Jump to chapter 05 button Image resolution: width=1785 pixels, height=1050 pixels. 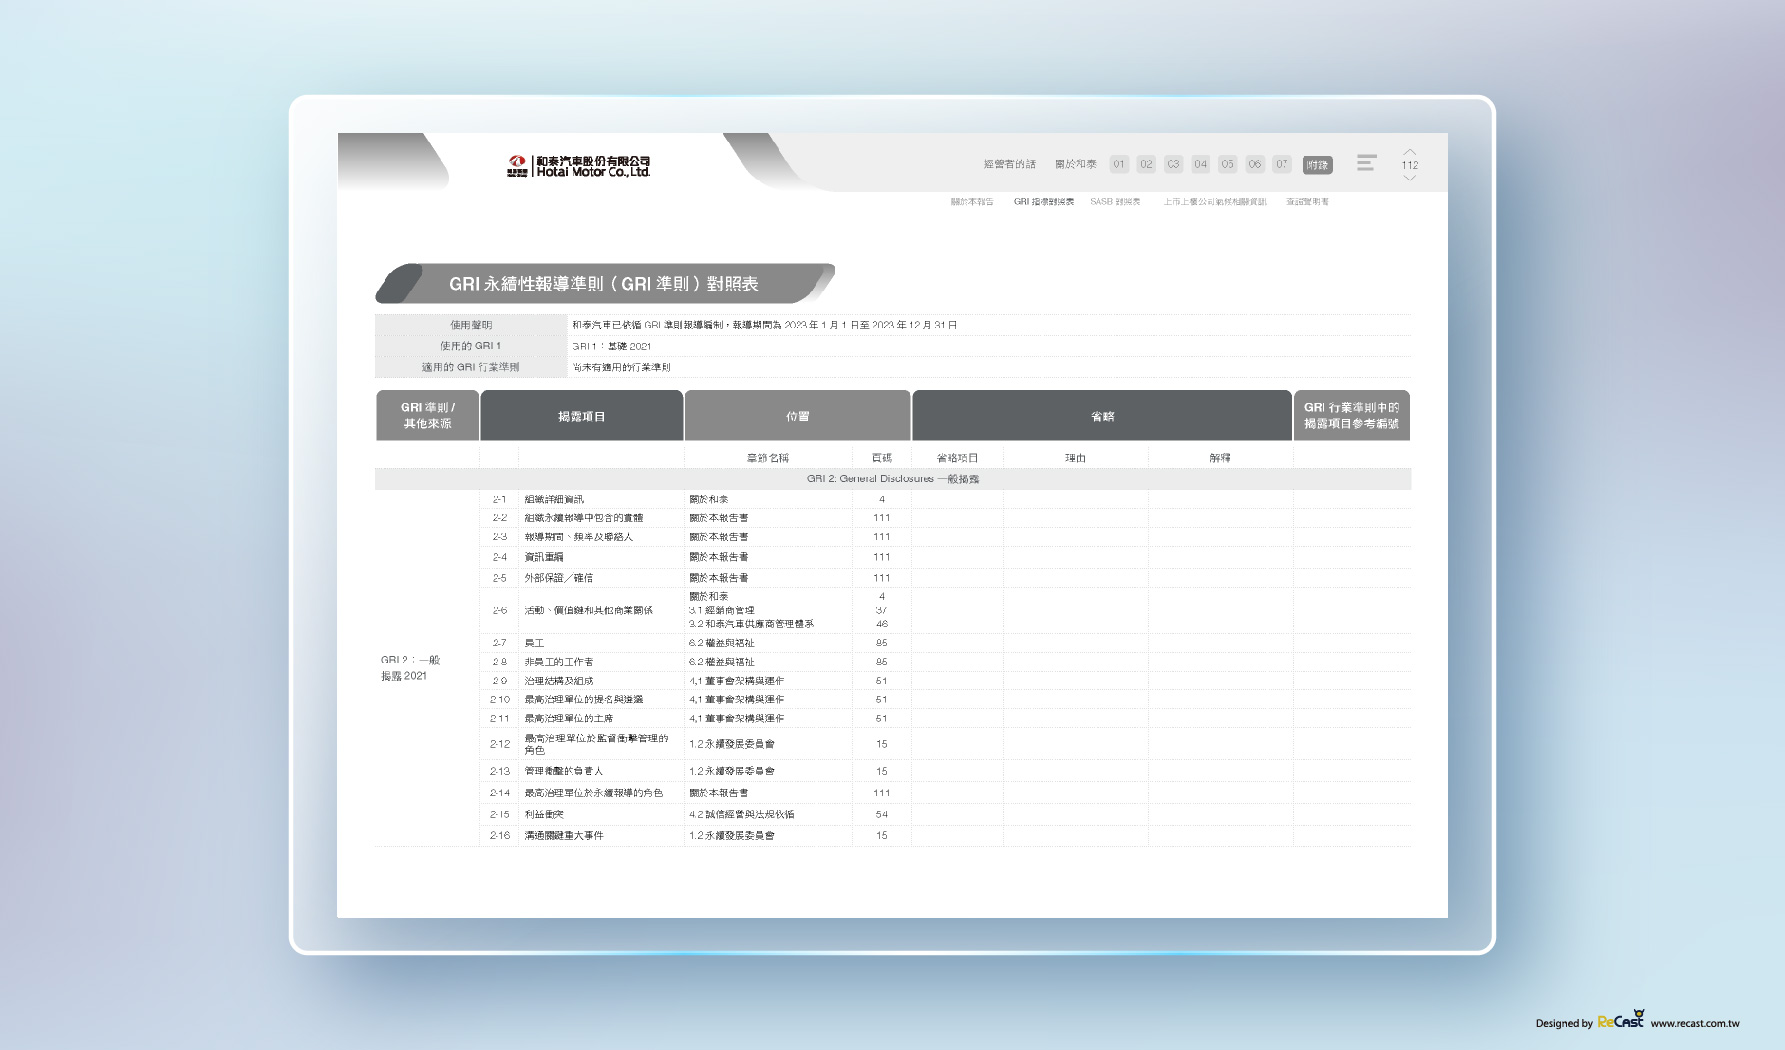(x=1227, y=164)
